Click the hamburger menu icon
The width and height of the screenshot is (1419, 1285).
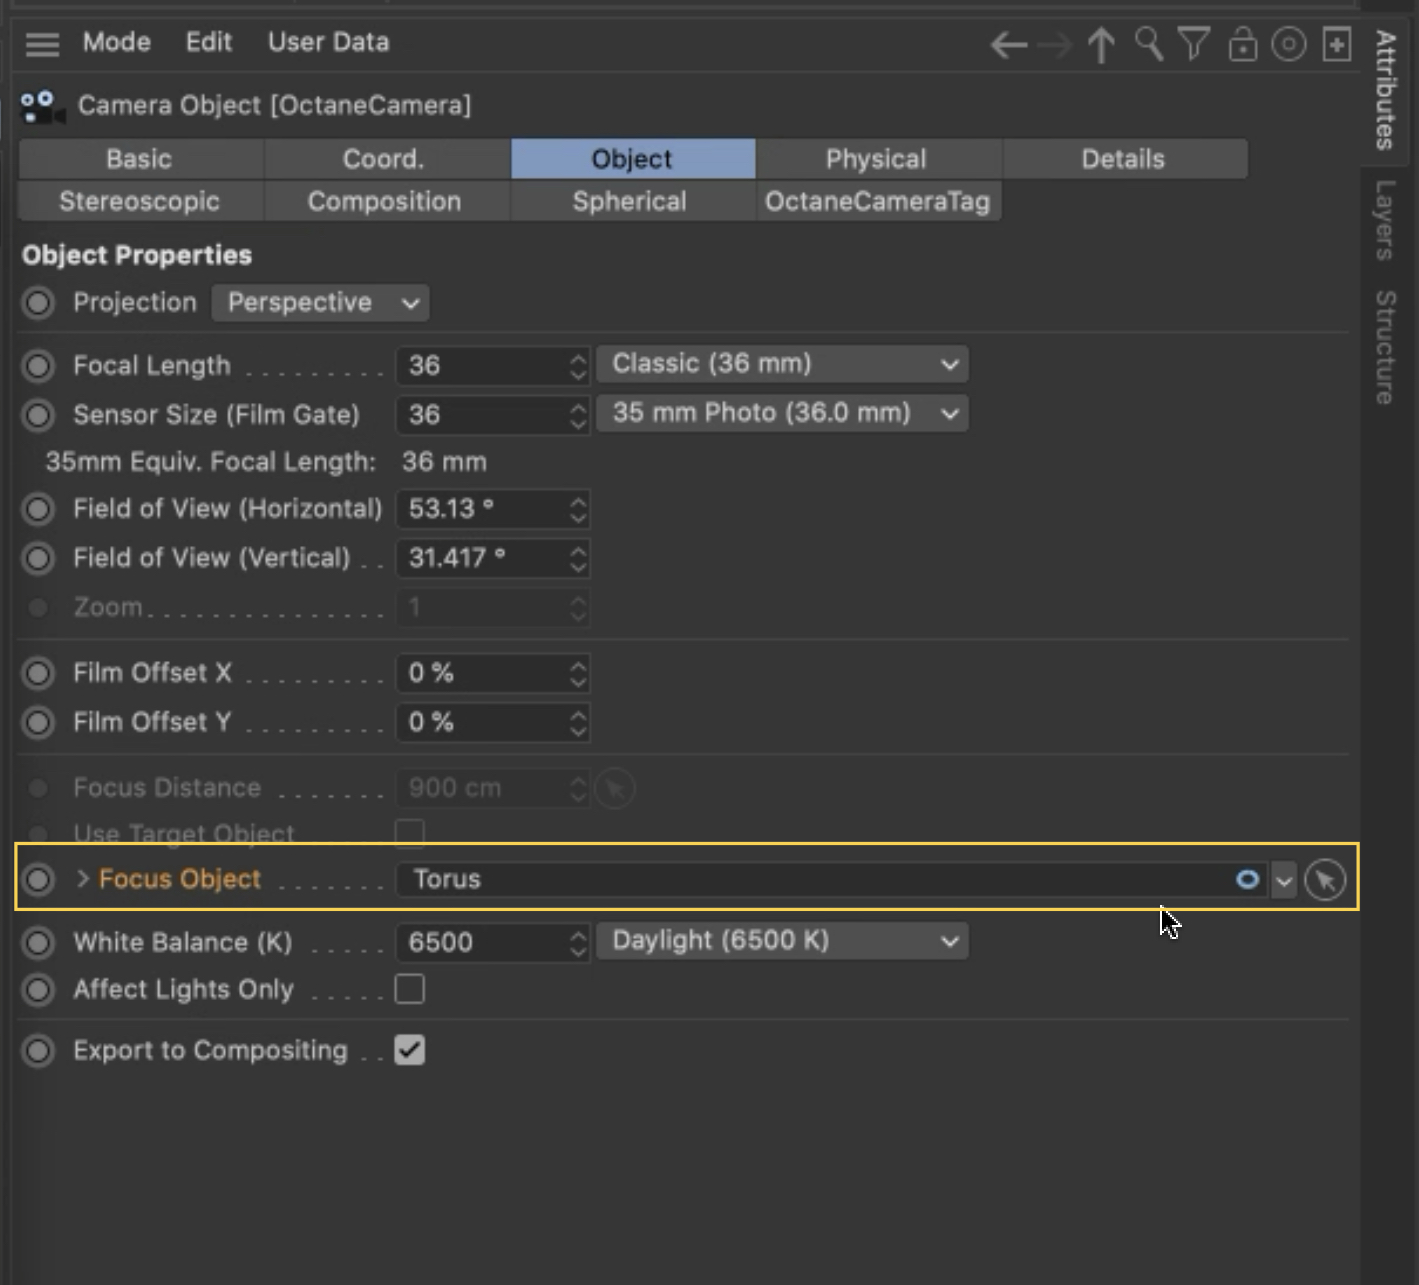(42, 44)
